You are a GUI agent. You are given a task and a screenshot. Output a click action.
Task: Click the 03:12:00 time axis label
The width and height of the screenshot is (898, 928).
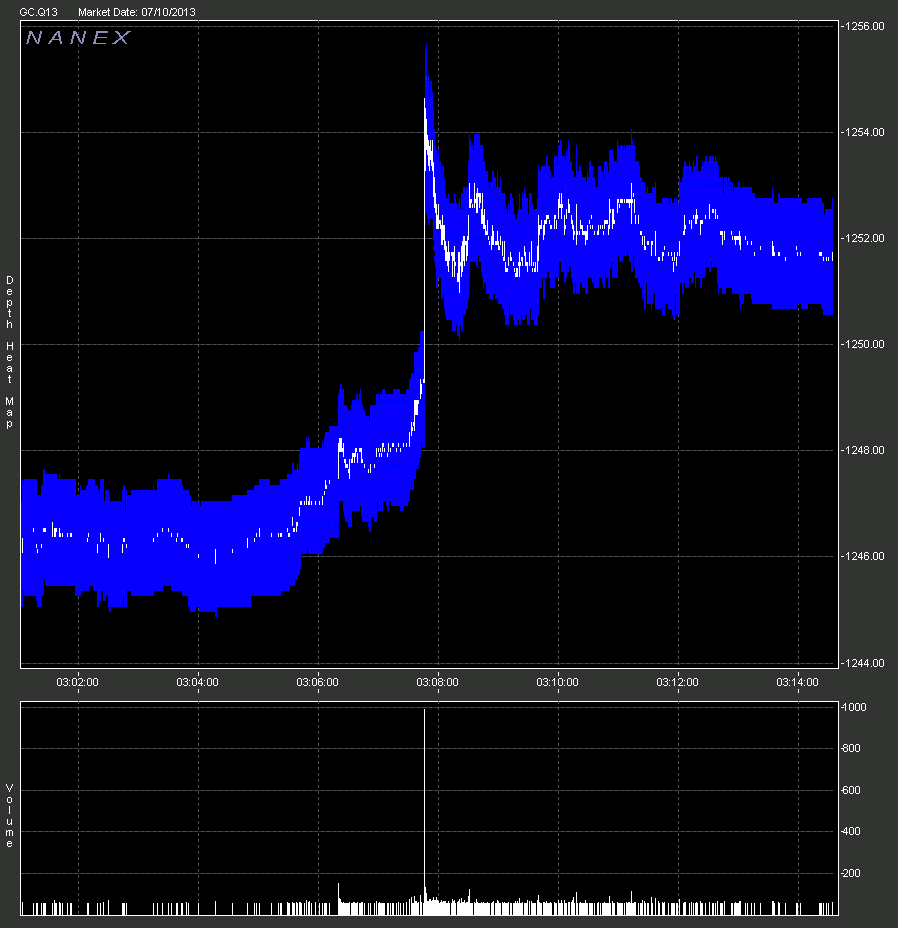678,682
